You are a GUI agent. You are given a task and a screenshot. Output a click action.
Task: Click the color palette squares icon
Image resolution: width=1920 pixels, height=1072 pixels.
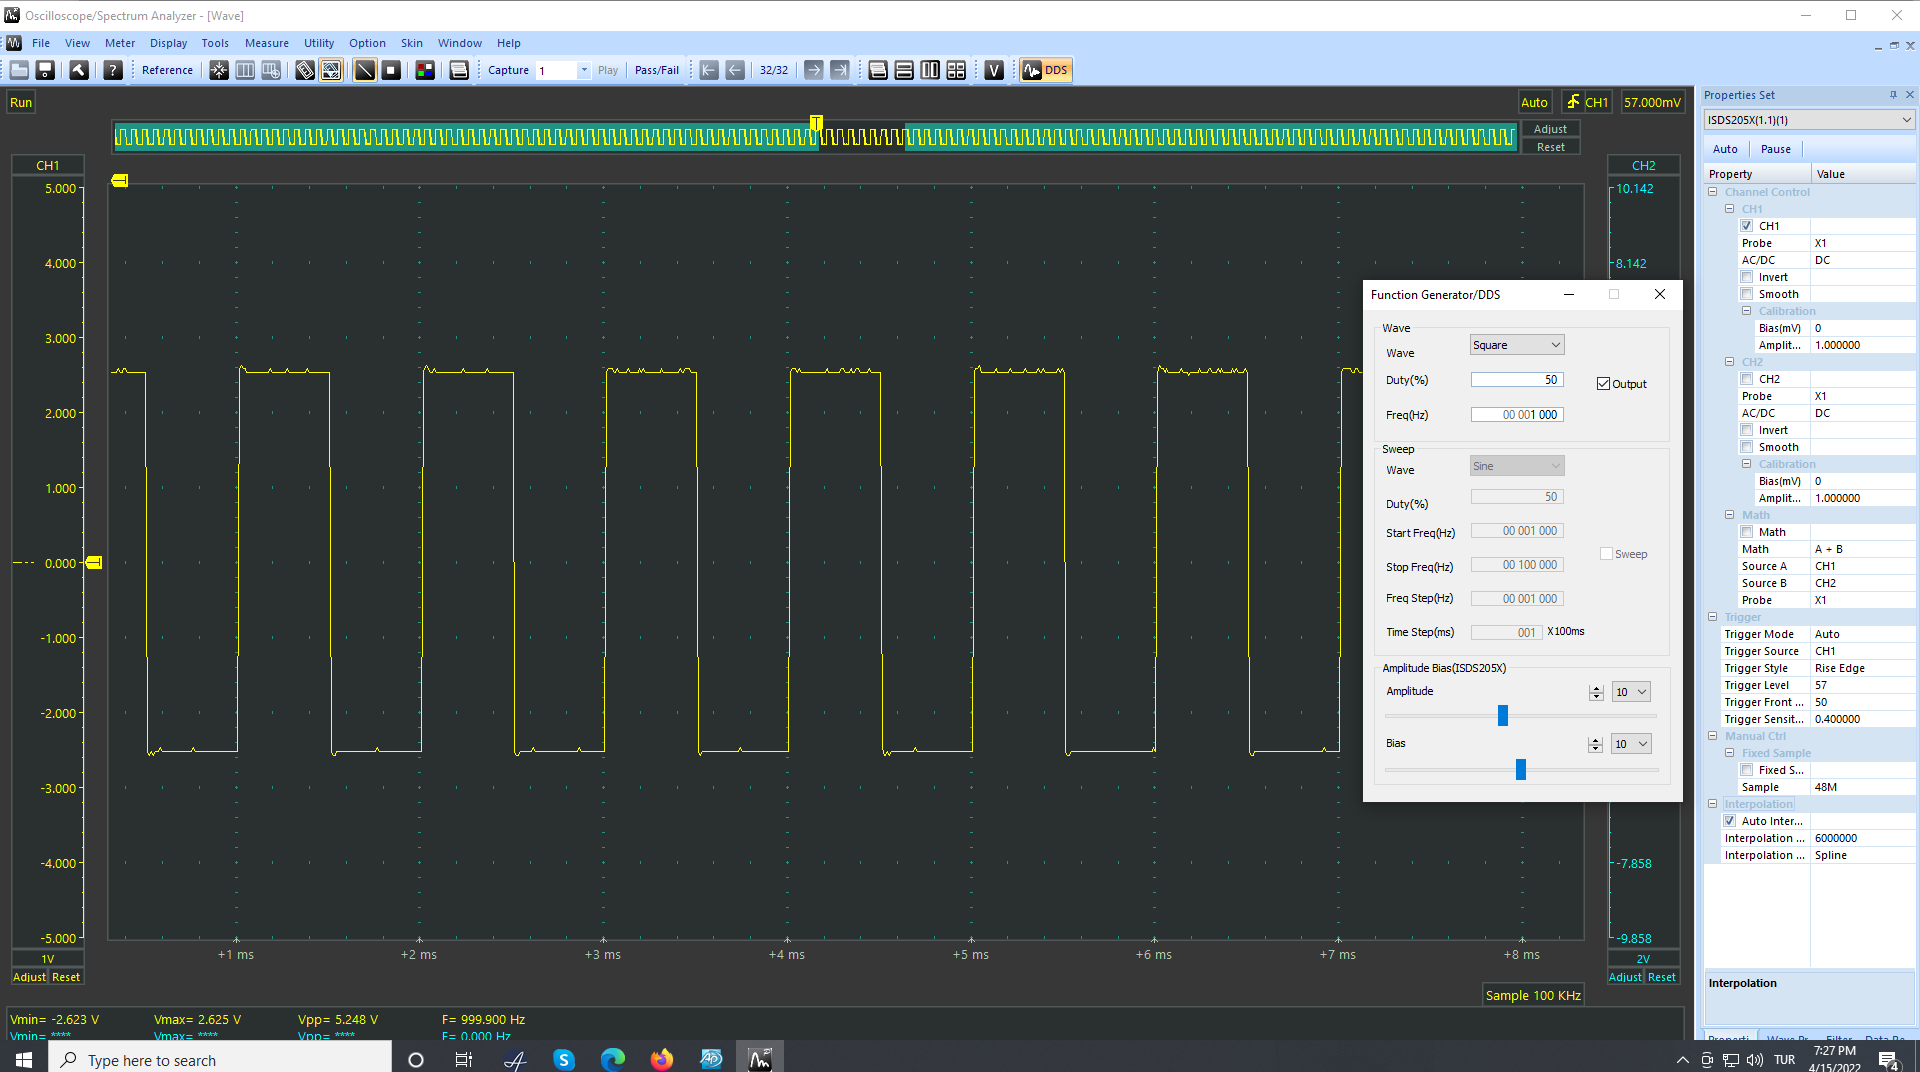[425, 70]
